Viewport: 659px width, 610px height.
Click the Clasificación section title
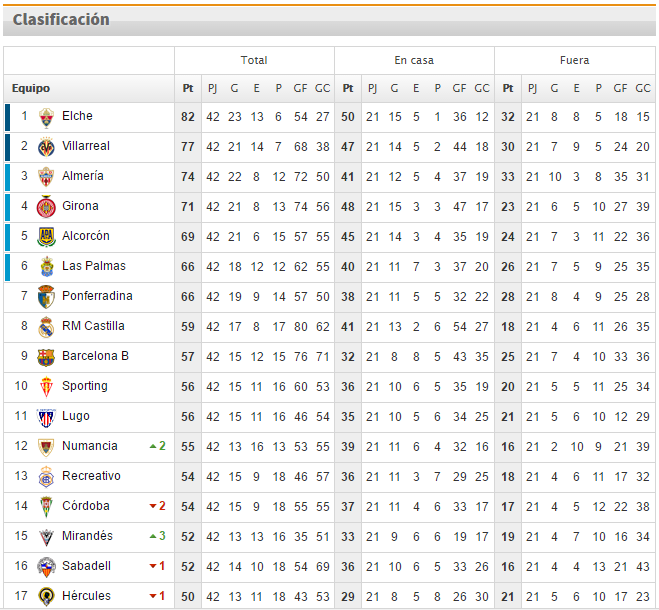click(61, 20)
